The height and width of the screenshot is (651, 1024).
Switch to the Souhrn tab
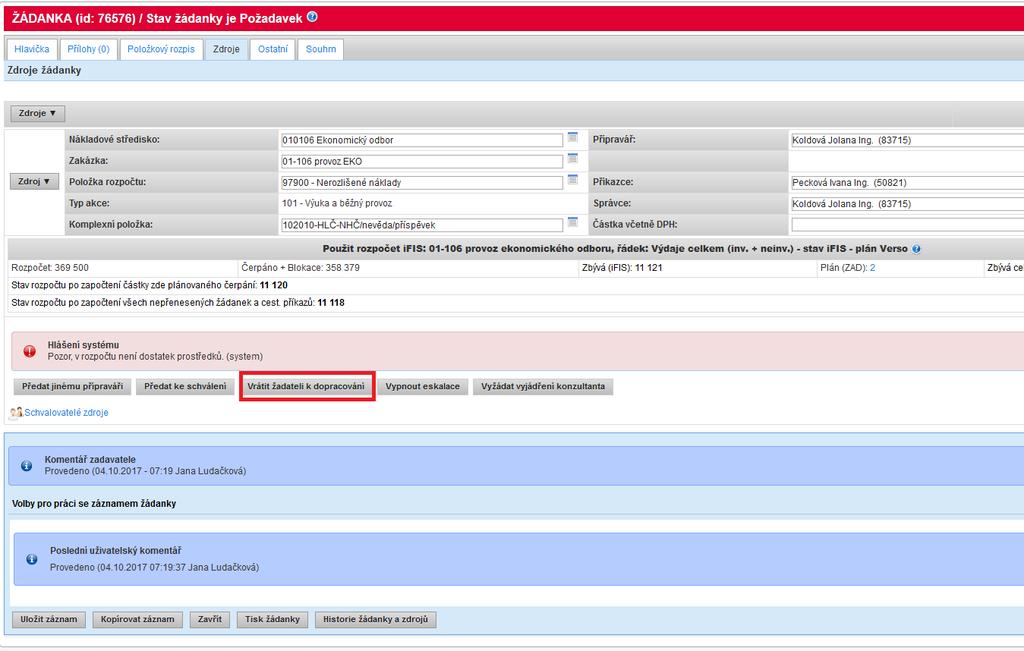point(321,49)
